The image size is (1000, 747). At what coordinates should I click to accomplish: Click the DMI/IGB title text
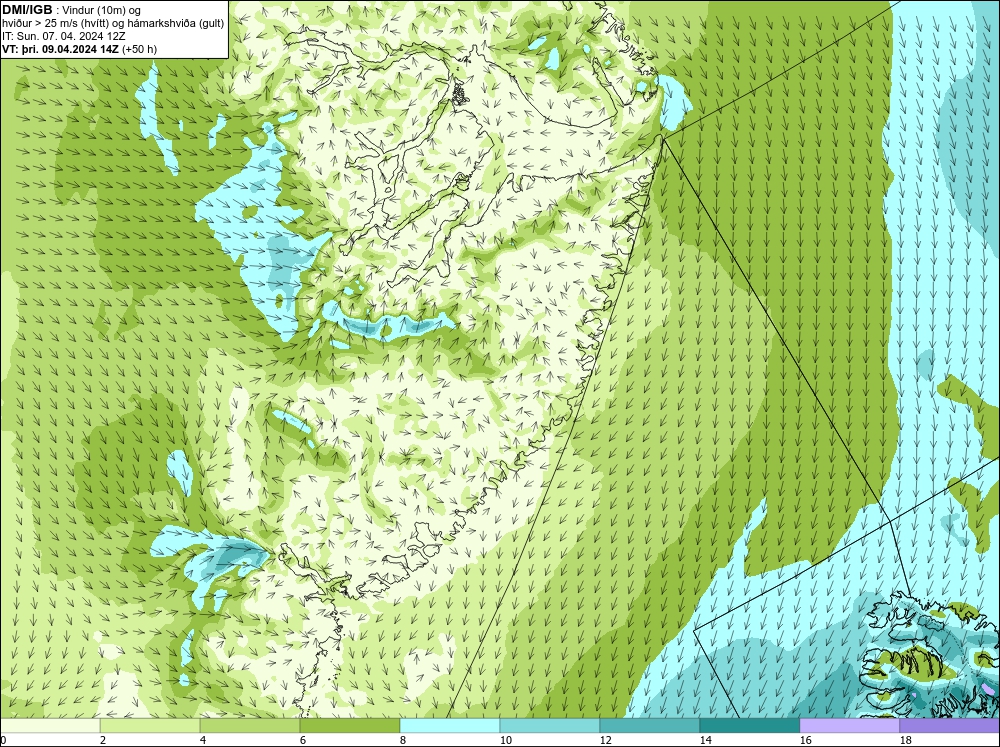click(x=27, y=10)
